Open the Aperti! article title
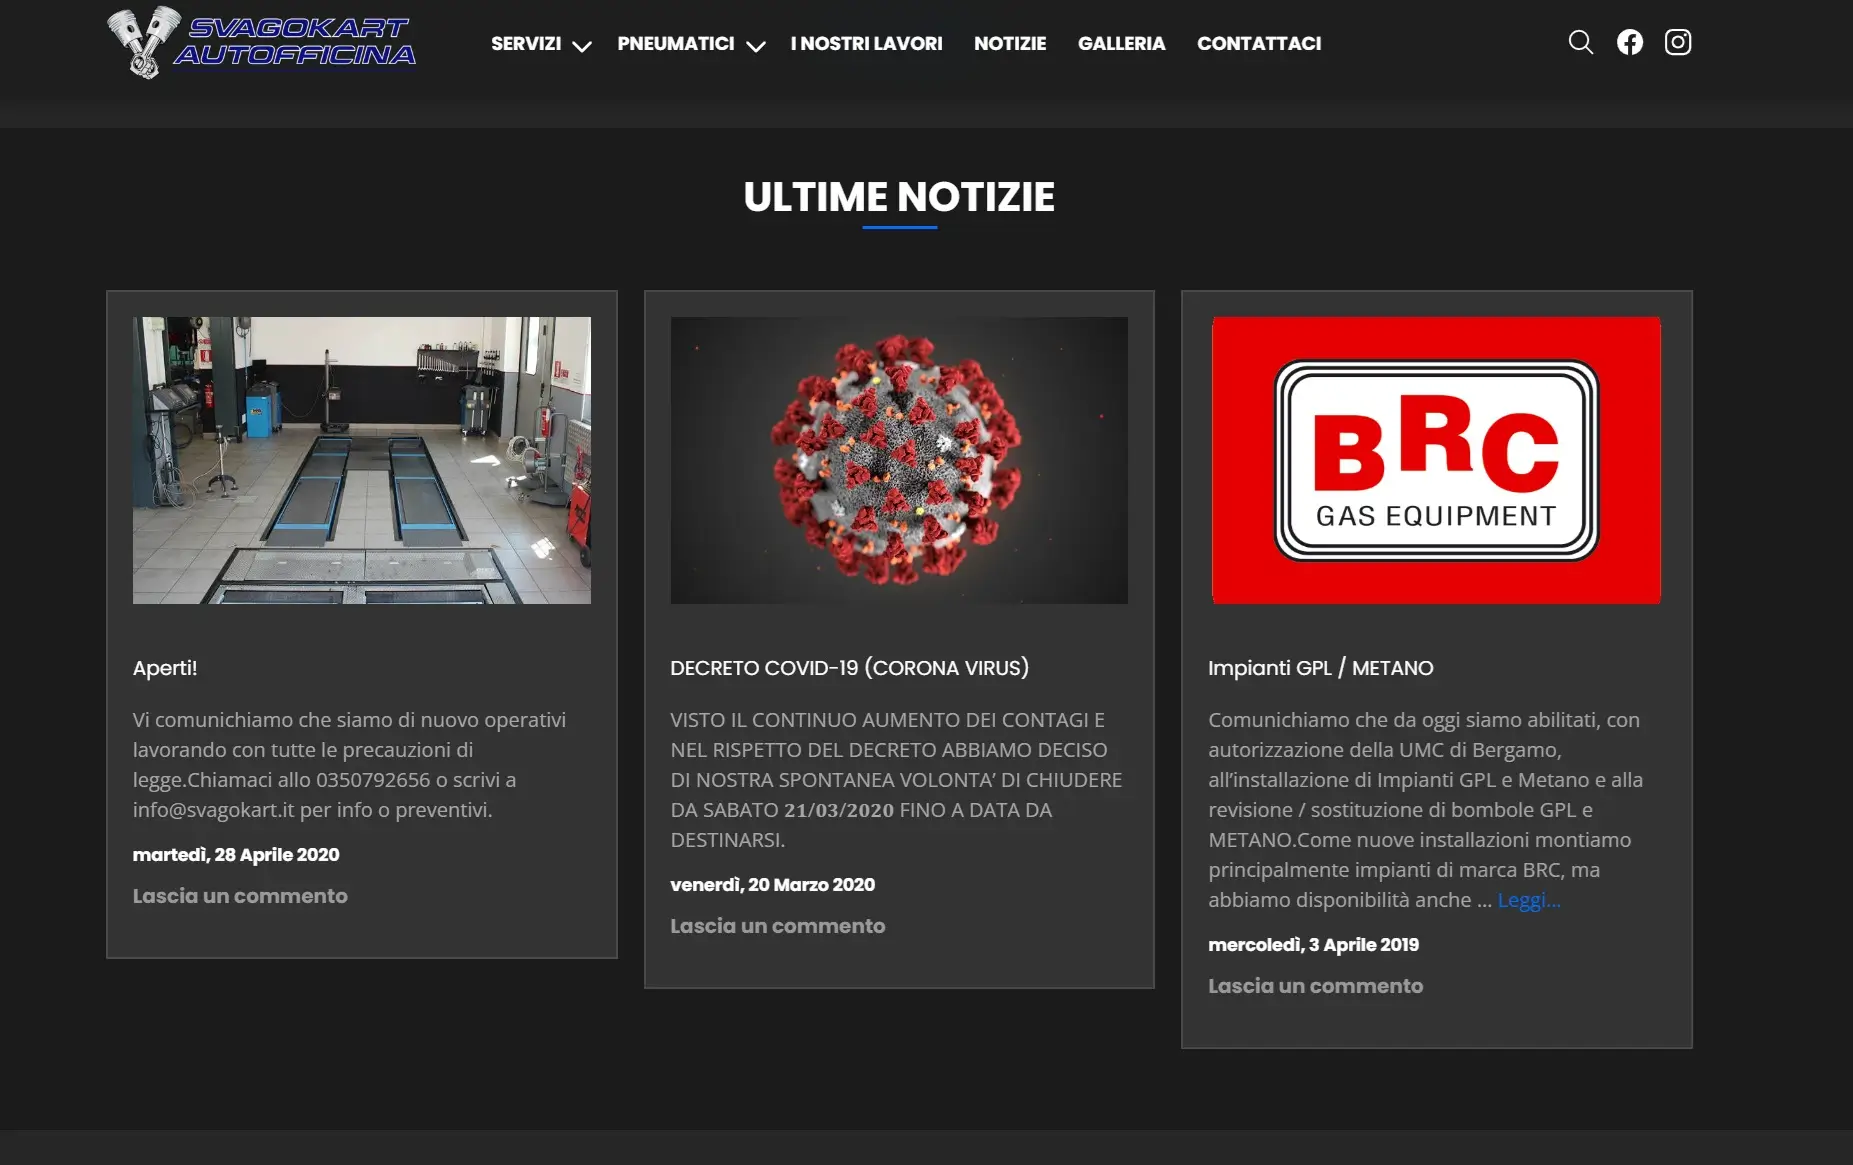This screenshot has width=1853, height=1165. pos(165,668)
